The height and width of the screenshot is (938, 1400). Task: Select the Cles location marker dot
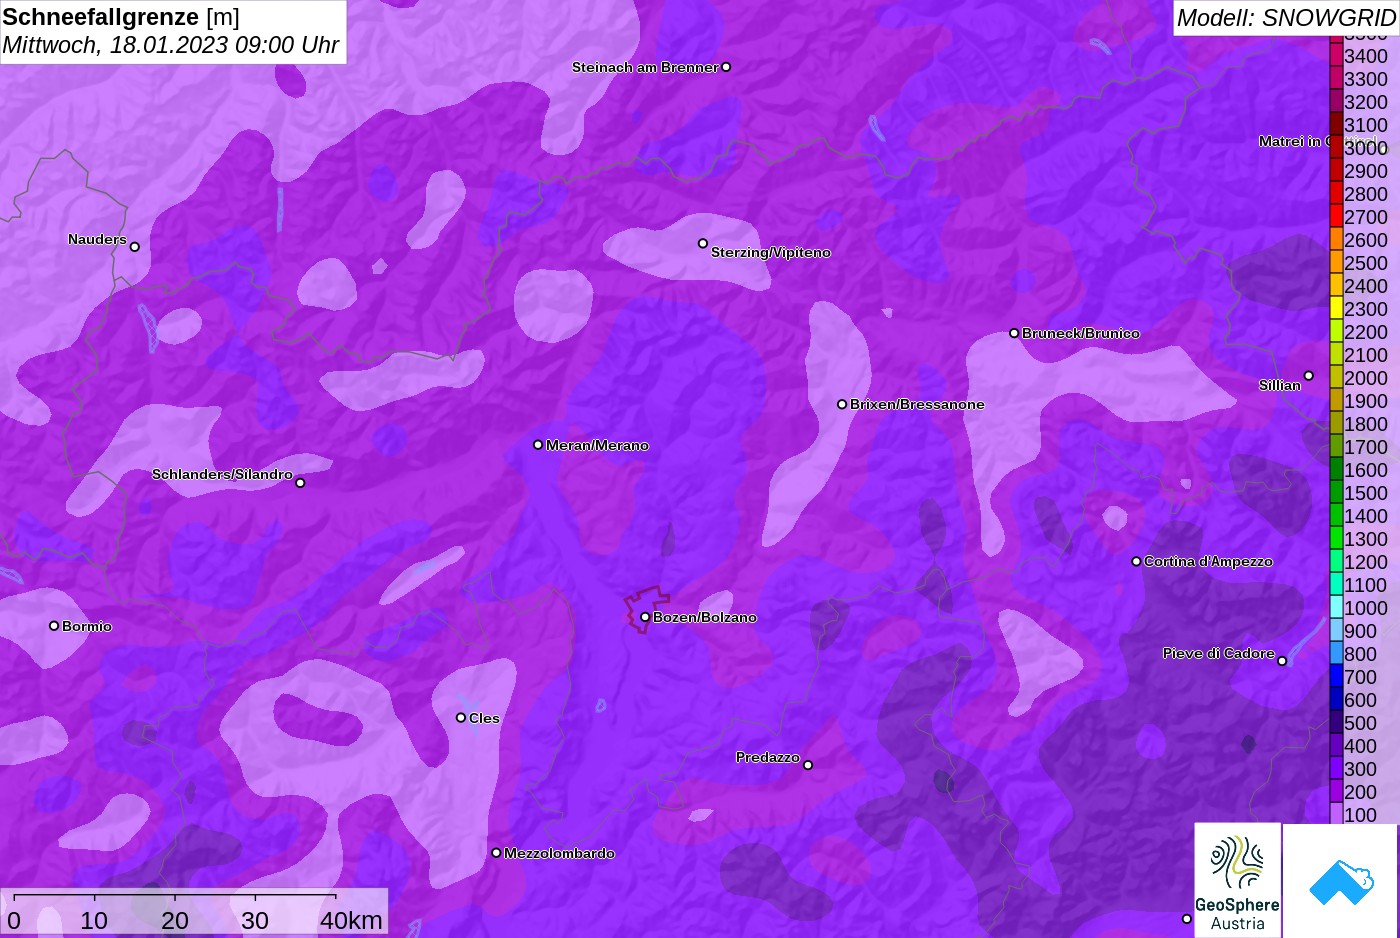(461, 717)
